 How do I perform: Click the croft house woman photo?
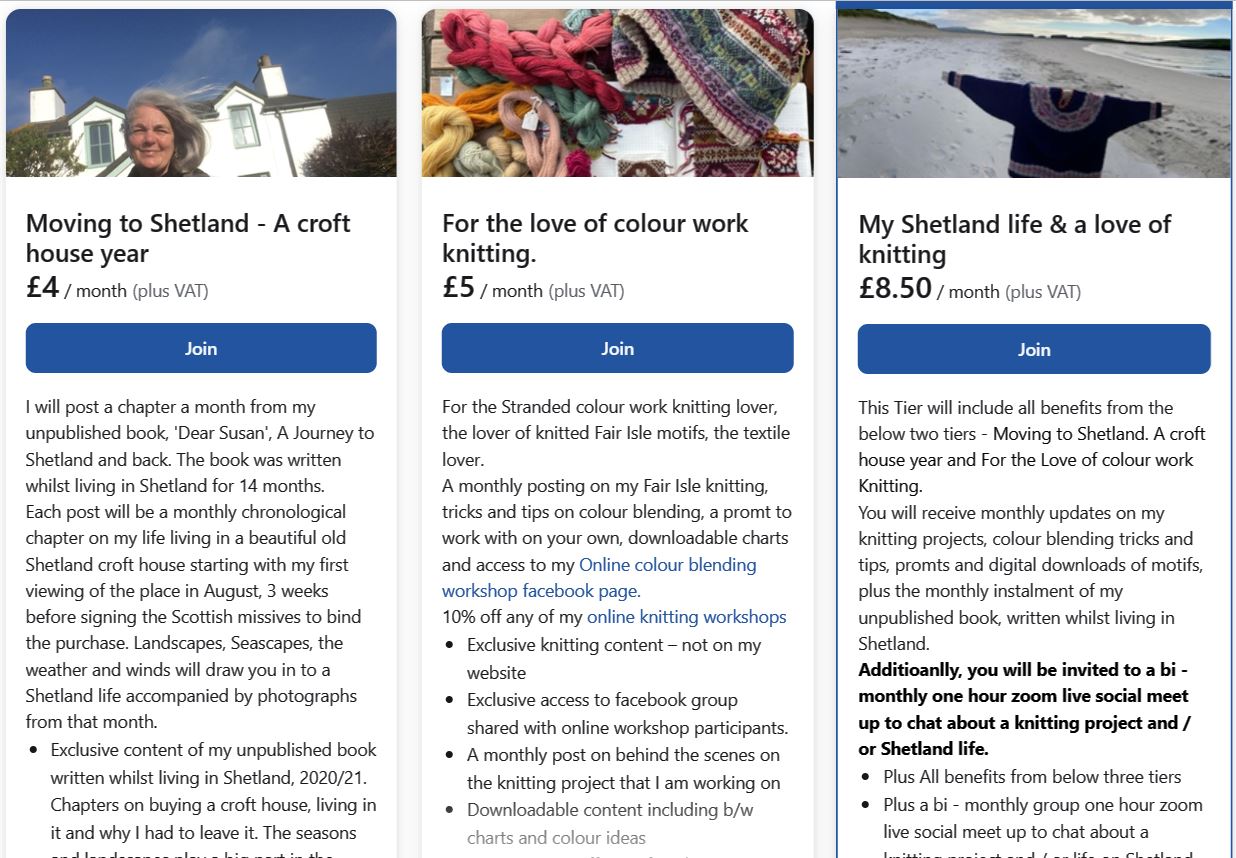coord(201,93)
